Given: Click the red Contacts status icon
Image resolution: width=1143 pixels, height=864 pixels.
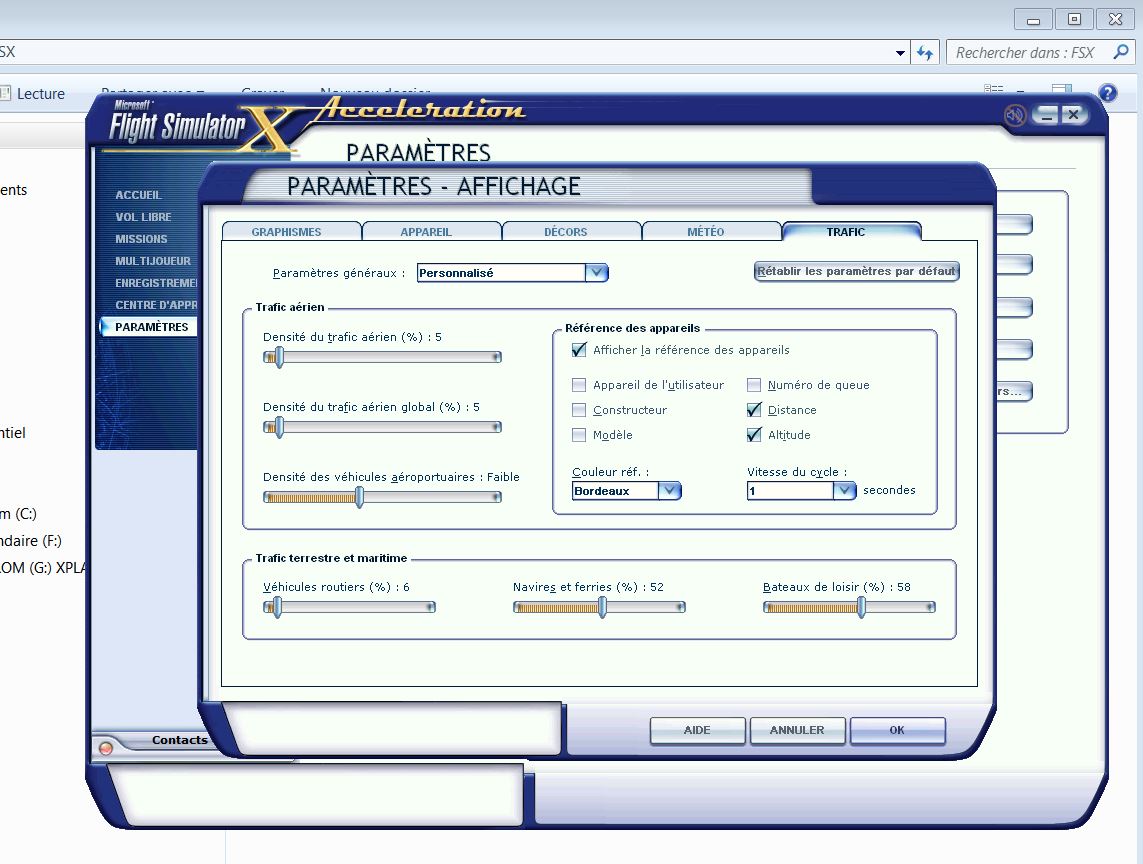Looking at the screenshot, I should pyautogui.click(x=106, y=747).
